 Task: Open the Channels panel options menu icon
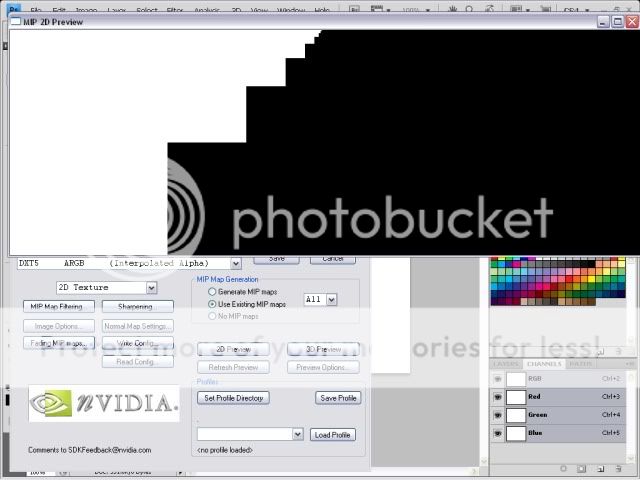630,364
